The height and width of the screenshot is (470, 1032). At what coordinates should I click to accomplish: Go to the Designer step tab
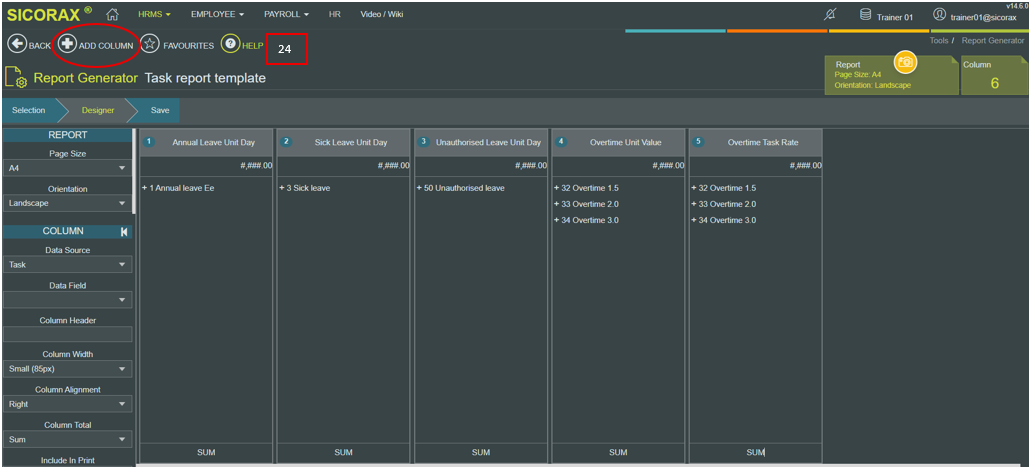click(97, 110)
